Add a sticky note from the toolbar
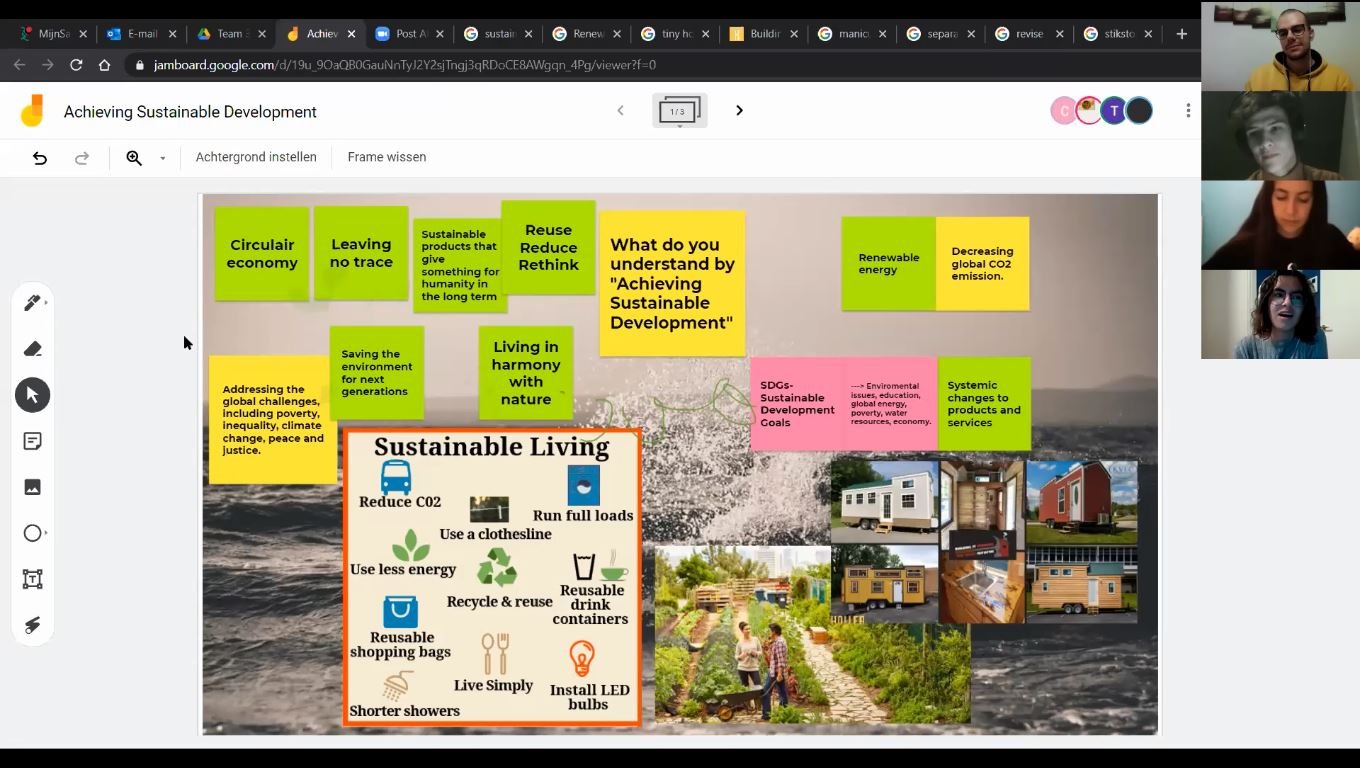The height and width of the screenshot is (768, 1360). (32, 441)
